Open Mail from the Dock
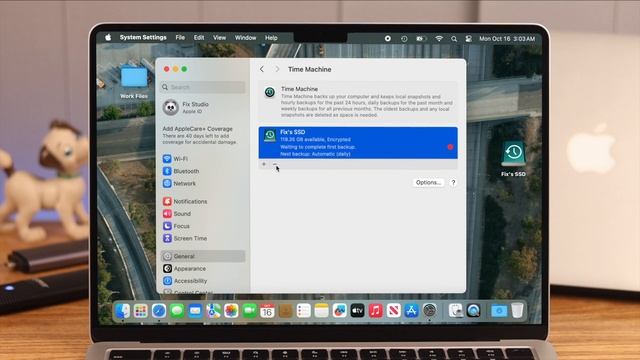This screenshot has height=360, width=640. (x=195, y=311)
